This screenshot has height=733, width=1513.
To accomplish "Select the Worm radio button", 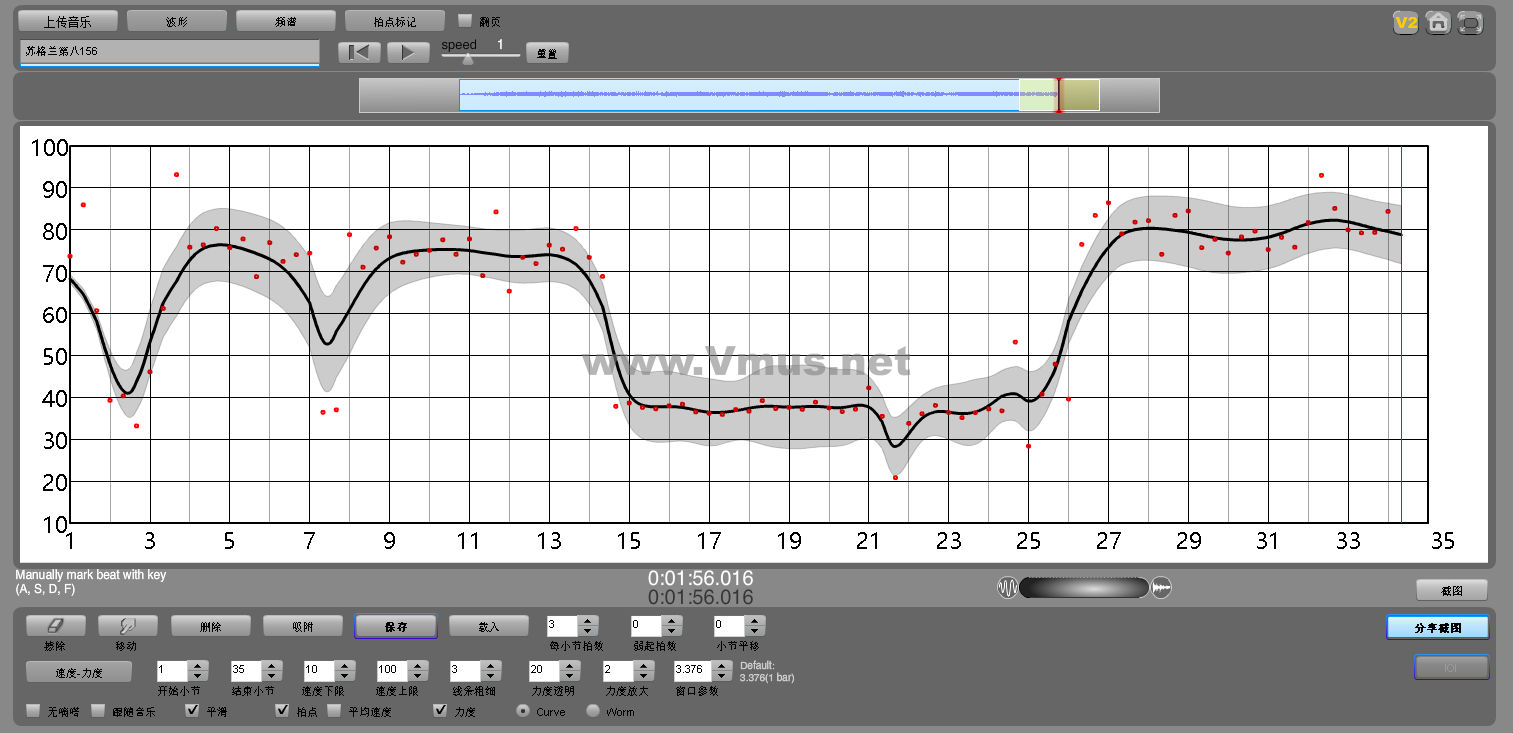I will click(593, 711).
